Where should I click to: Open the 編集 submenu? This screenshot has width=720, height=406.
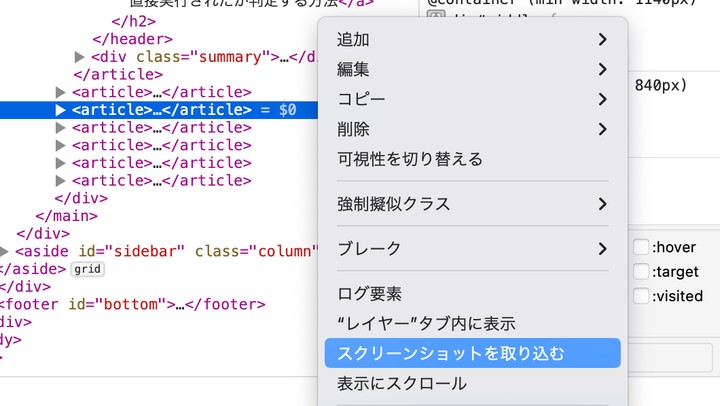point(472,69)
